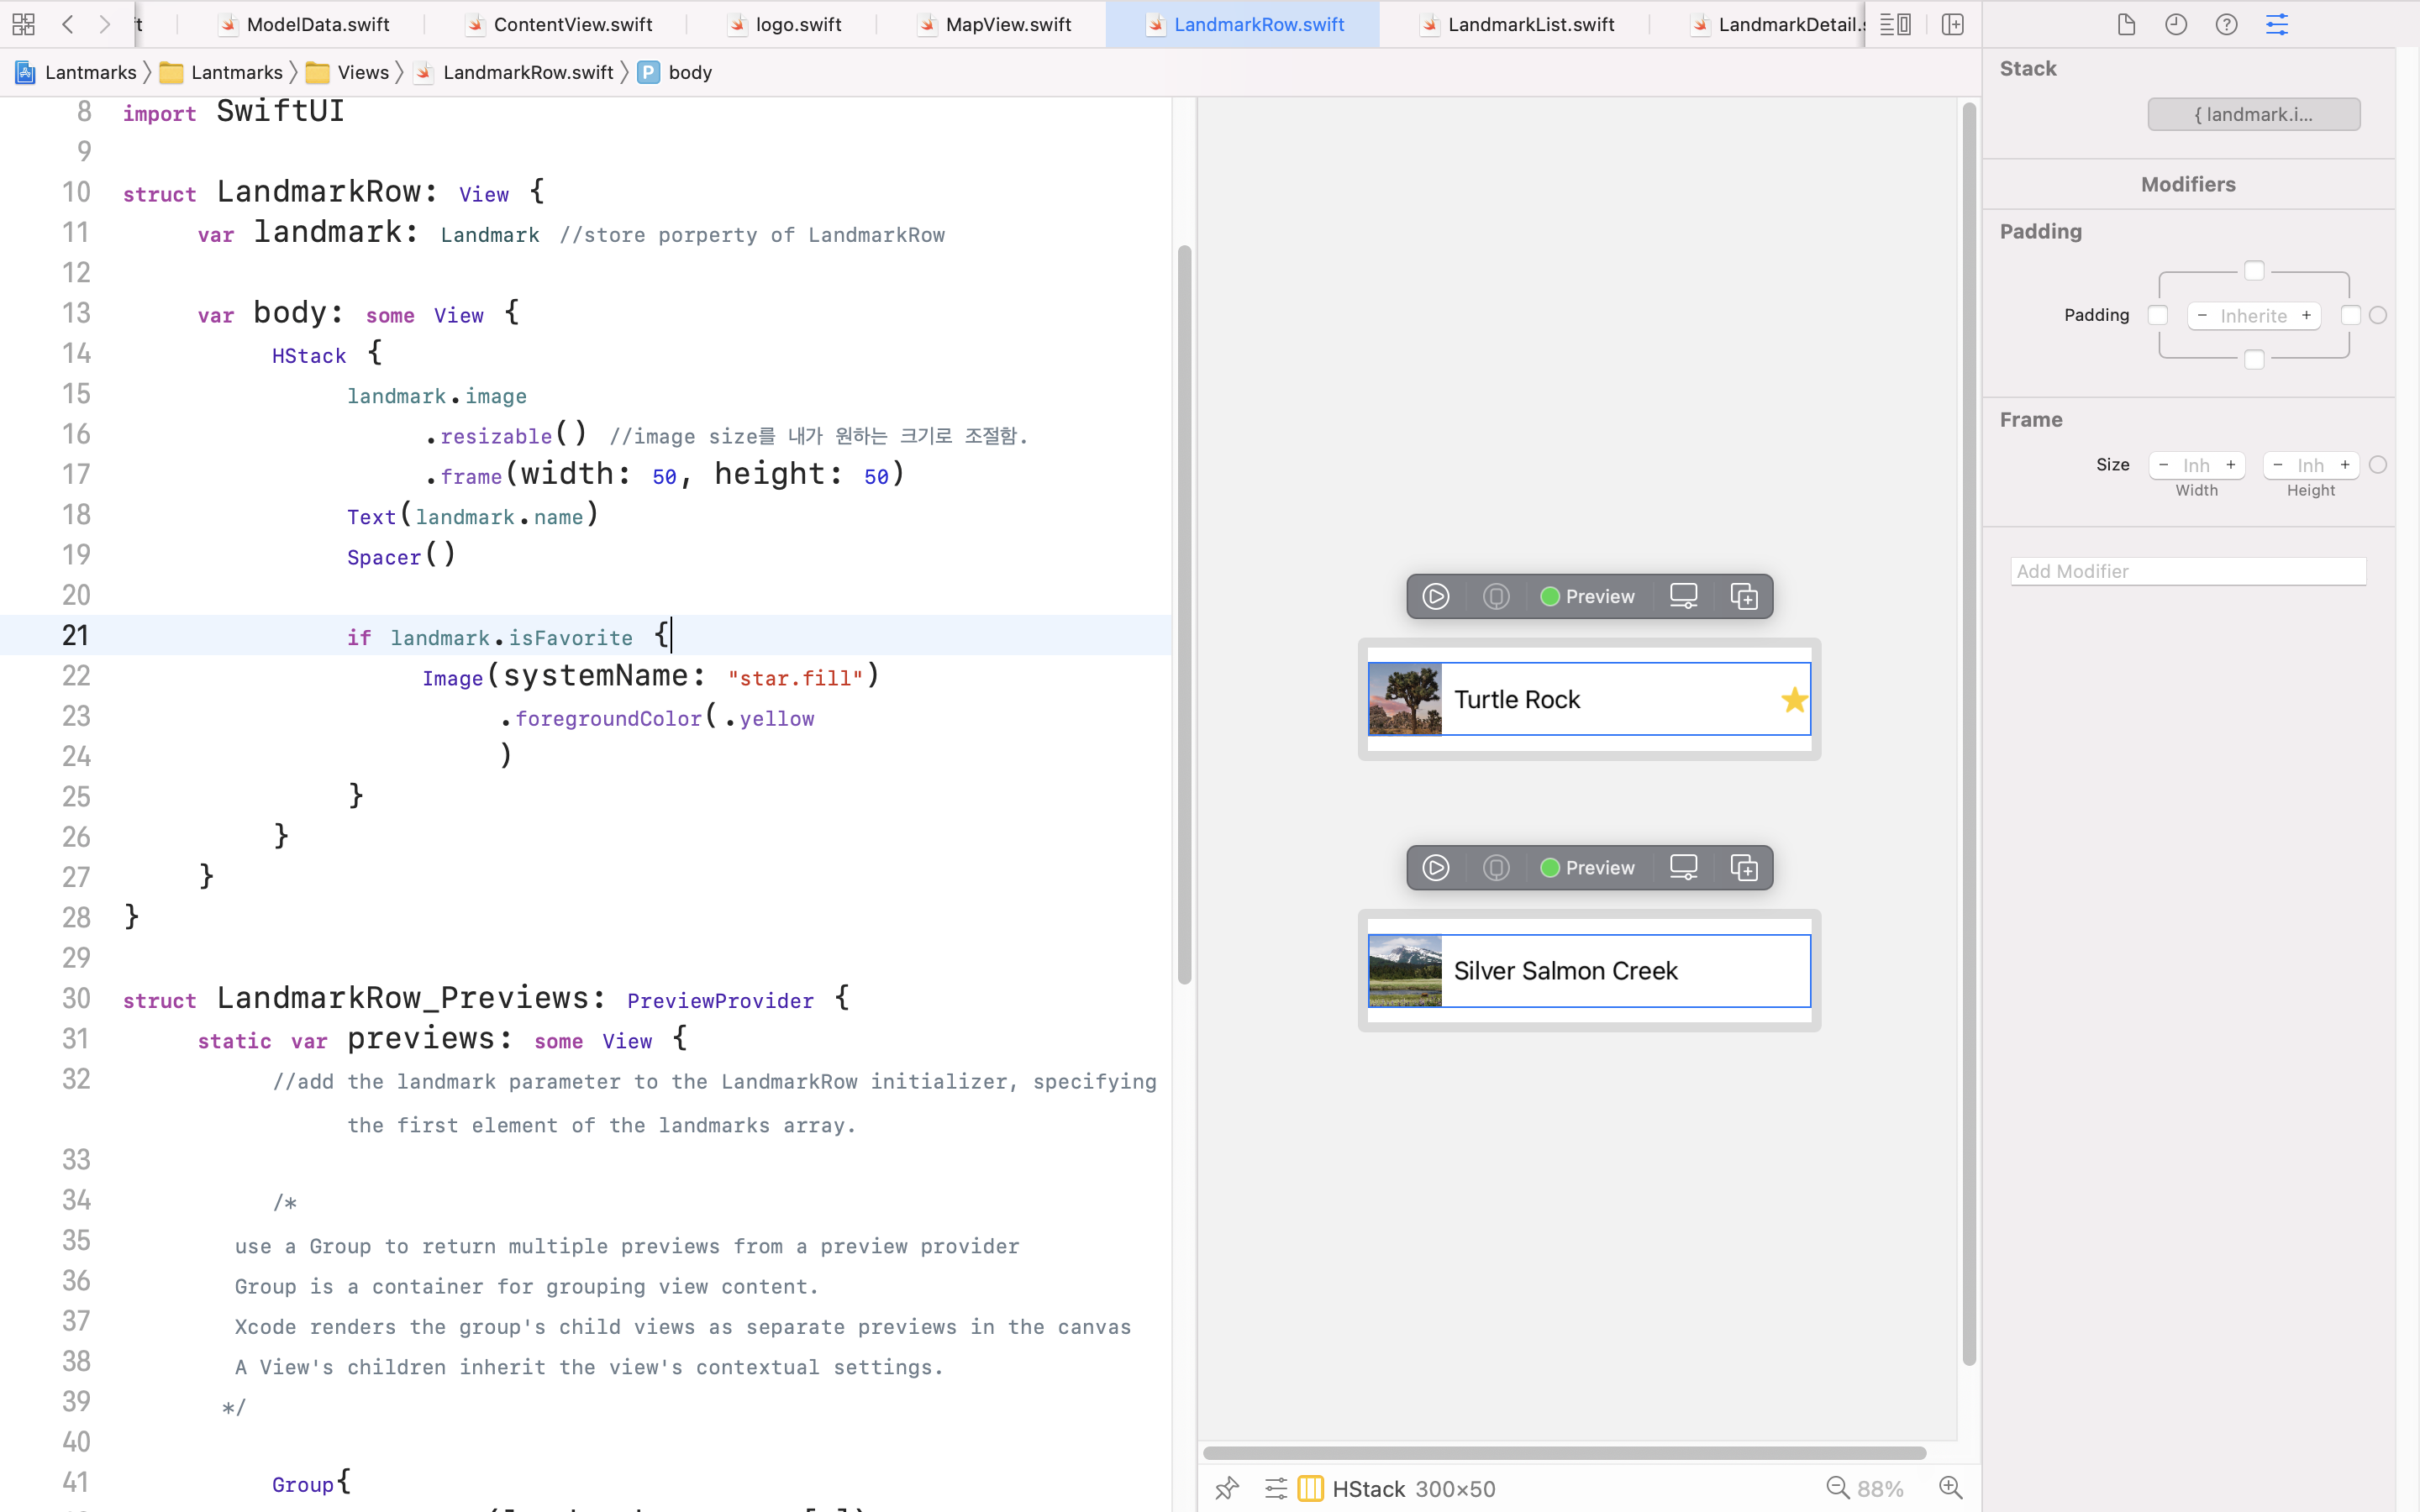Show the History inspector clock icon
Image resolution: width=2420 pixels, height=1512 pixels.
pyautogui.click(x=2177, y=24)
